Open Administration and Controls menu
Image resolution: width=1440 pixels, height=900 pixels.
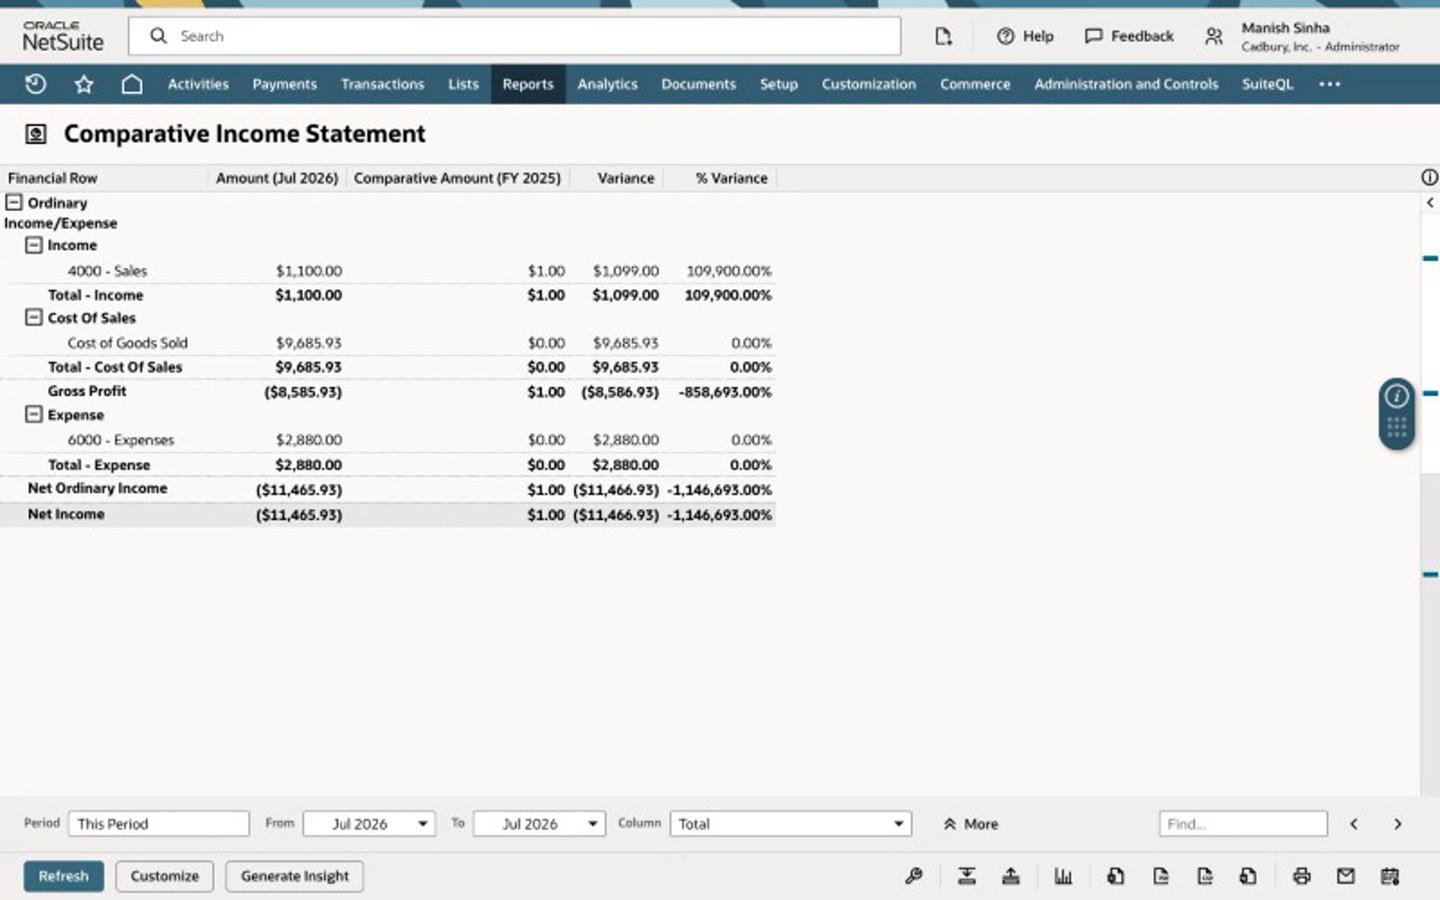1126,84
